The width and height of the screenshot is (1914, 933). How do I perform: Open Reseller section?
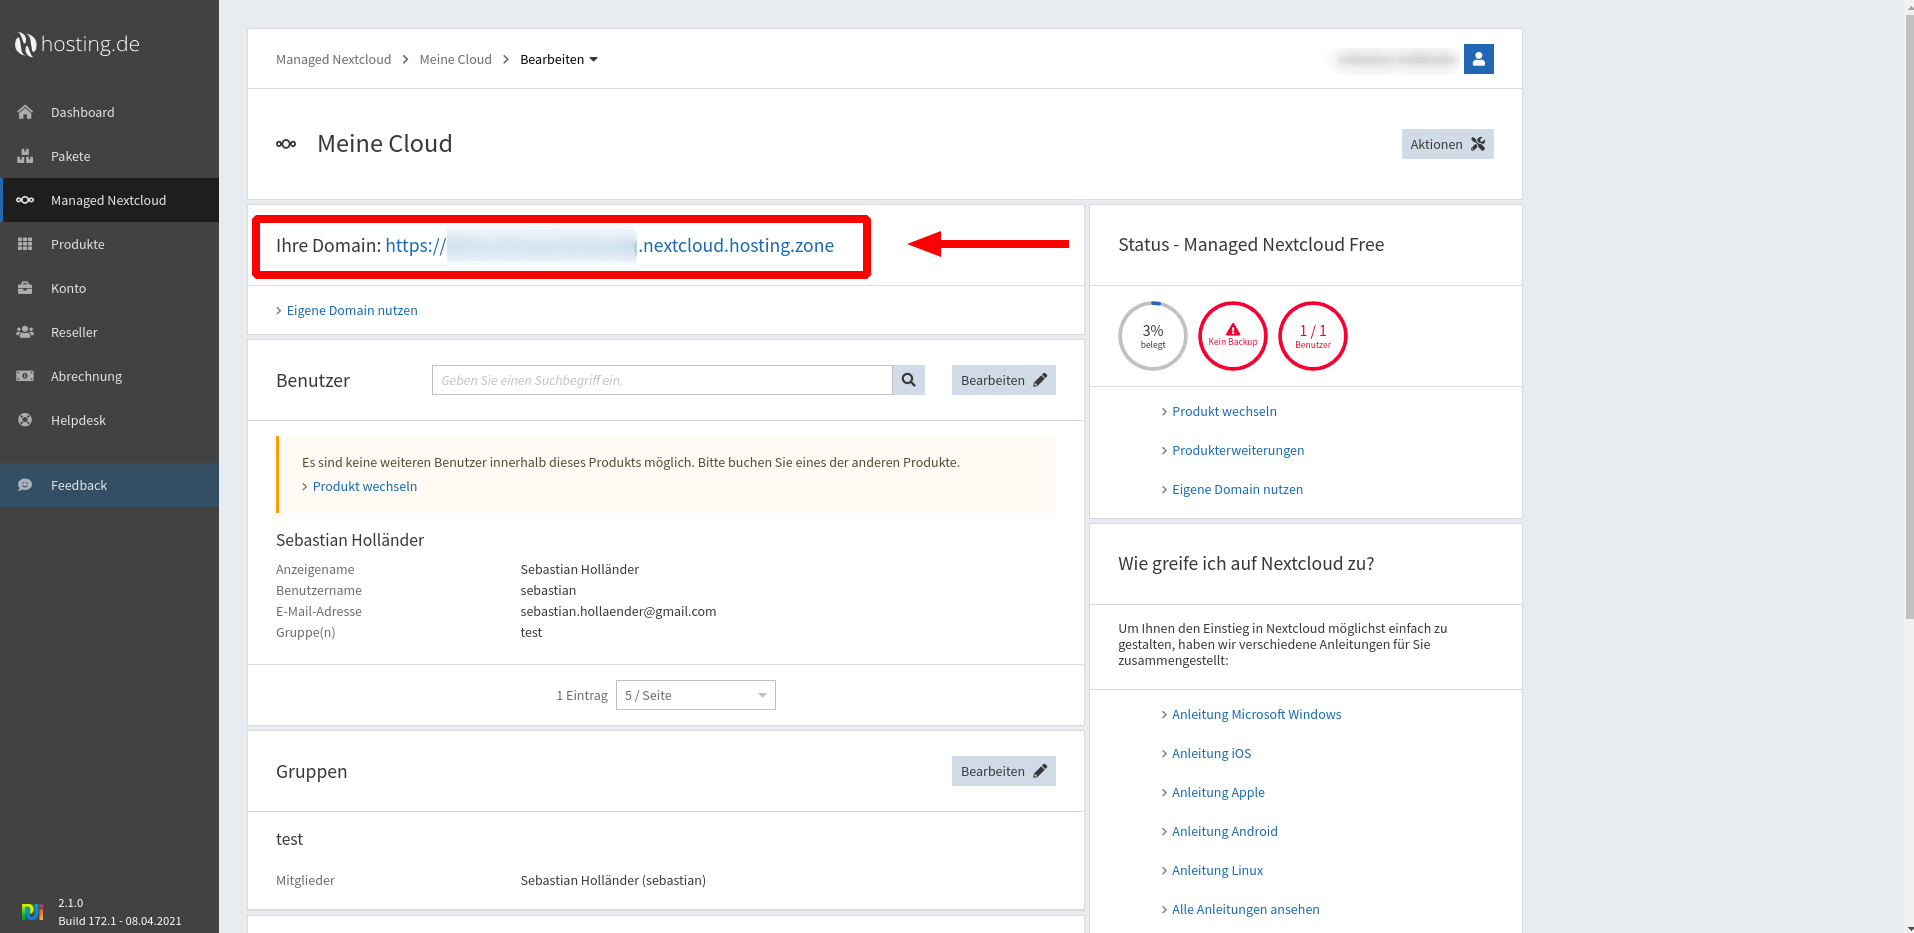(x=109, y=332)
